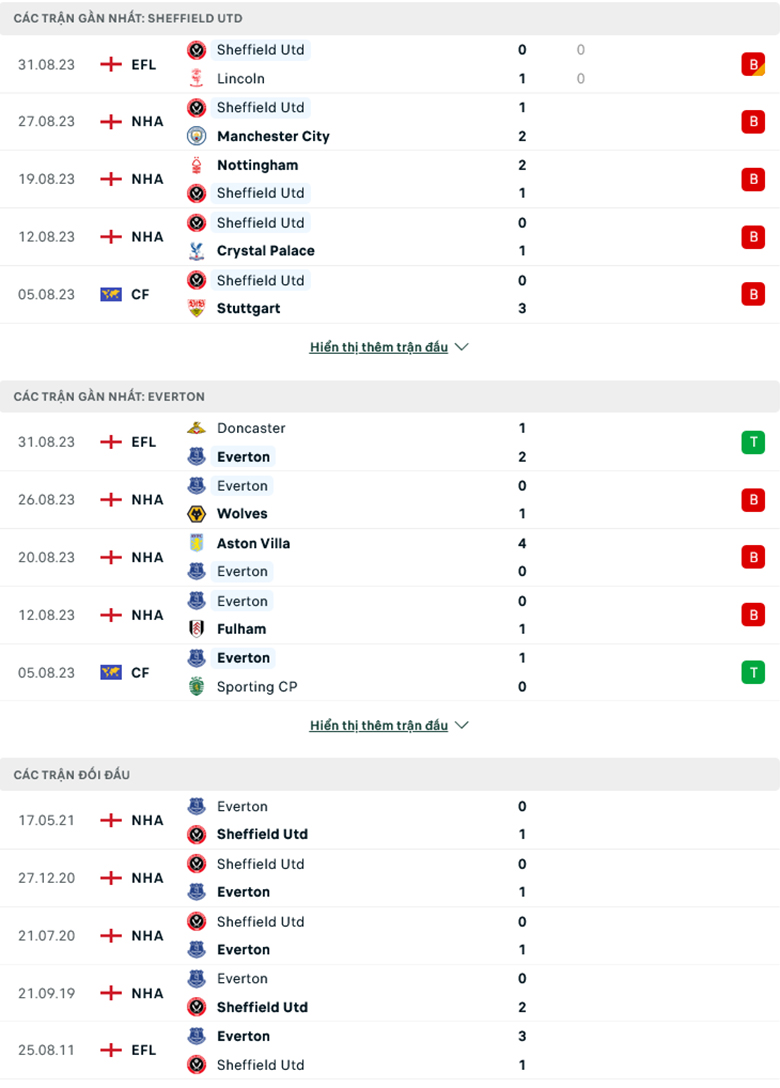Click the Hiển thị thêm trận đấu link

[x=380, y=347]
